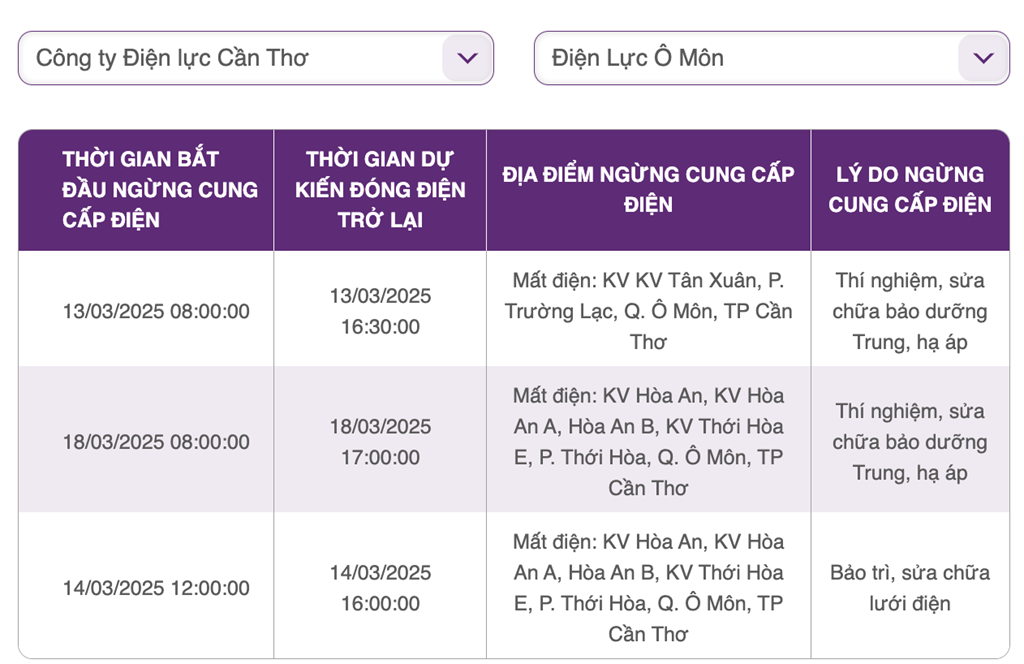
Task: Click the chevron arrow beside Công ty Điện lực Cần Thơ
Action: (x=467, y=58)
